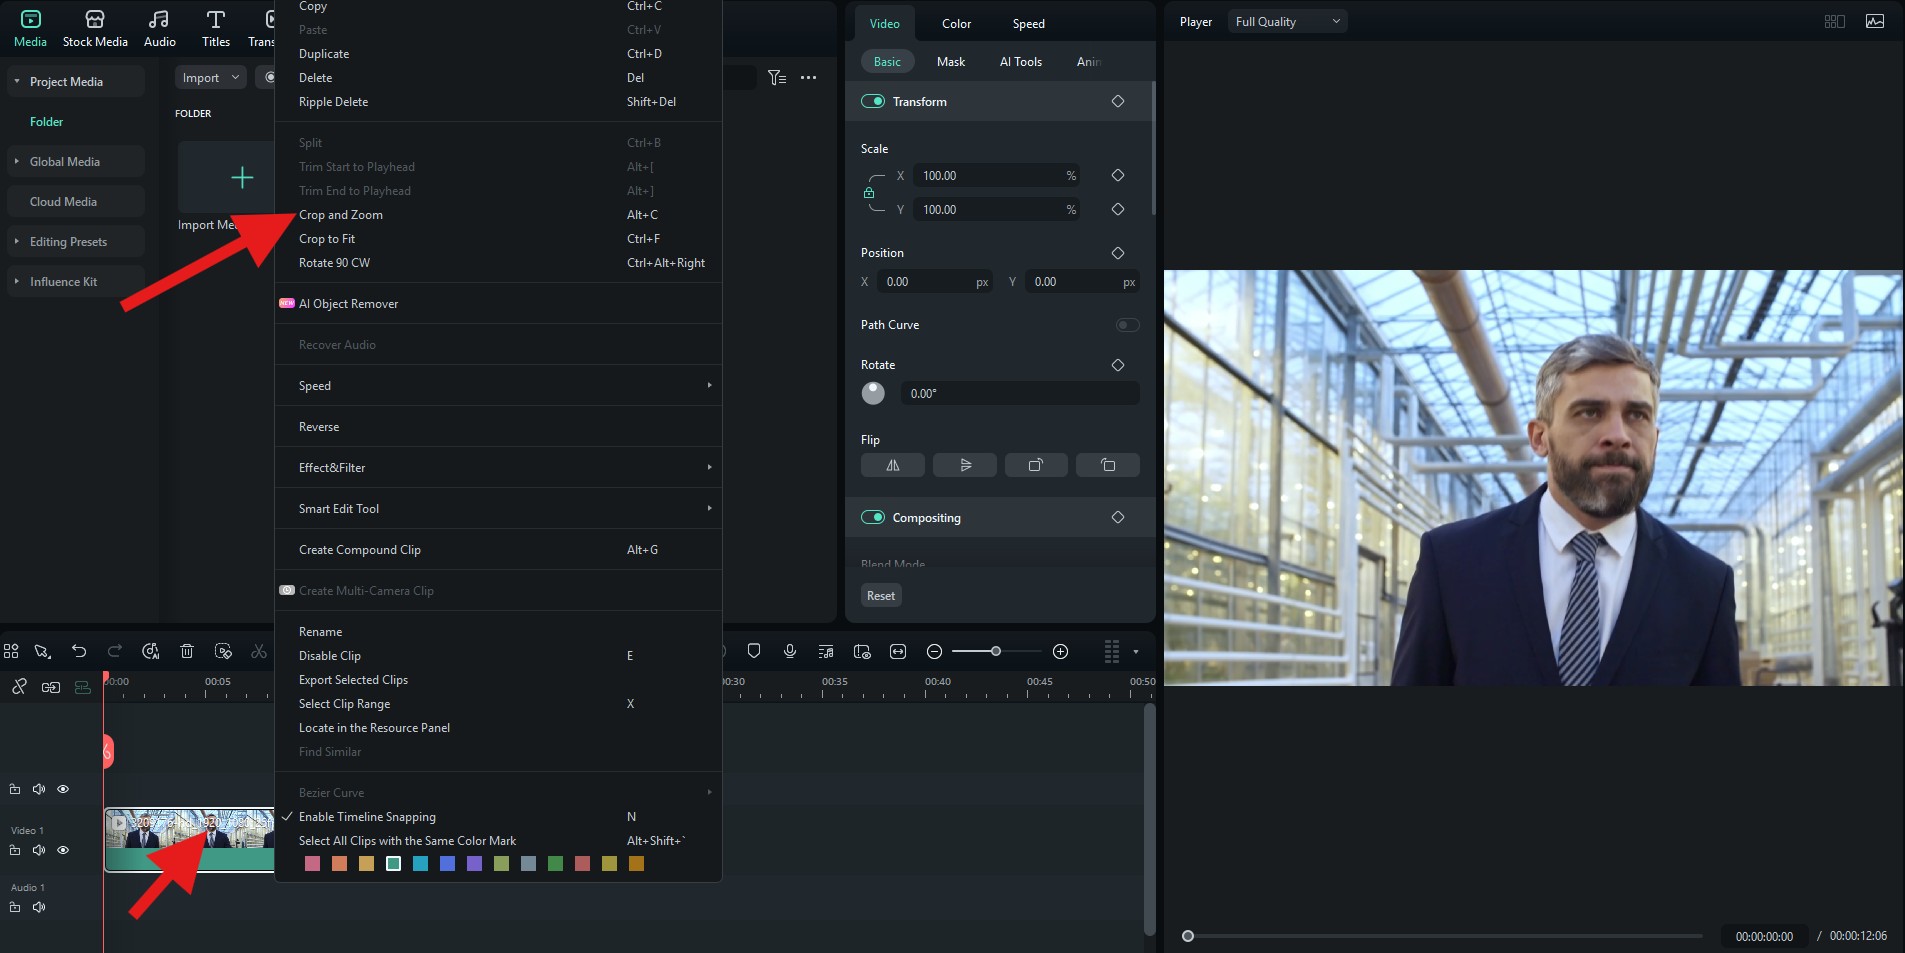Image resolution: width=1905 pixels, height=953 pixels.
Task: Open the Effect&Filter submenu
Action: coord(498,468)
